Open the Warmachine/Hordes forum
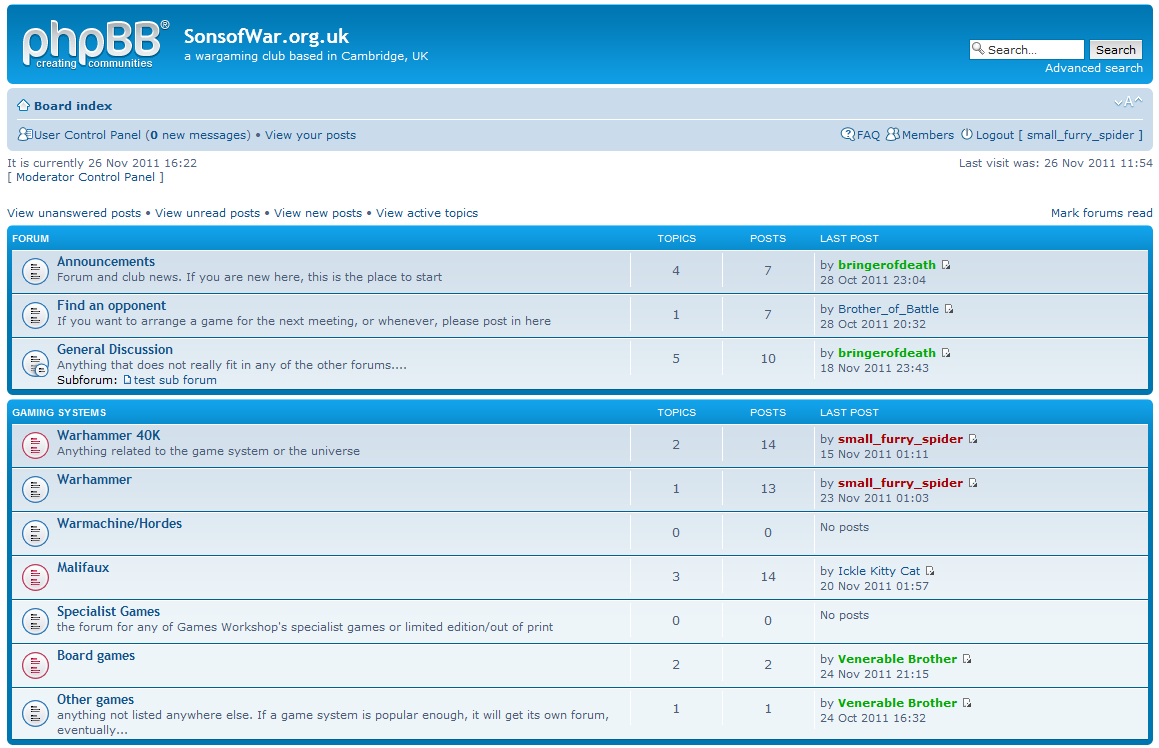 120,523
